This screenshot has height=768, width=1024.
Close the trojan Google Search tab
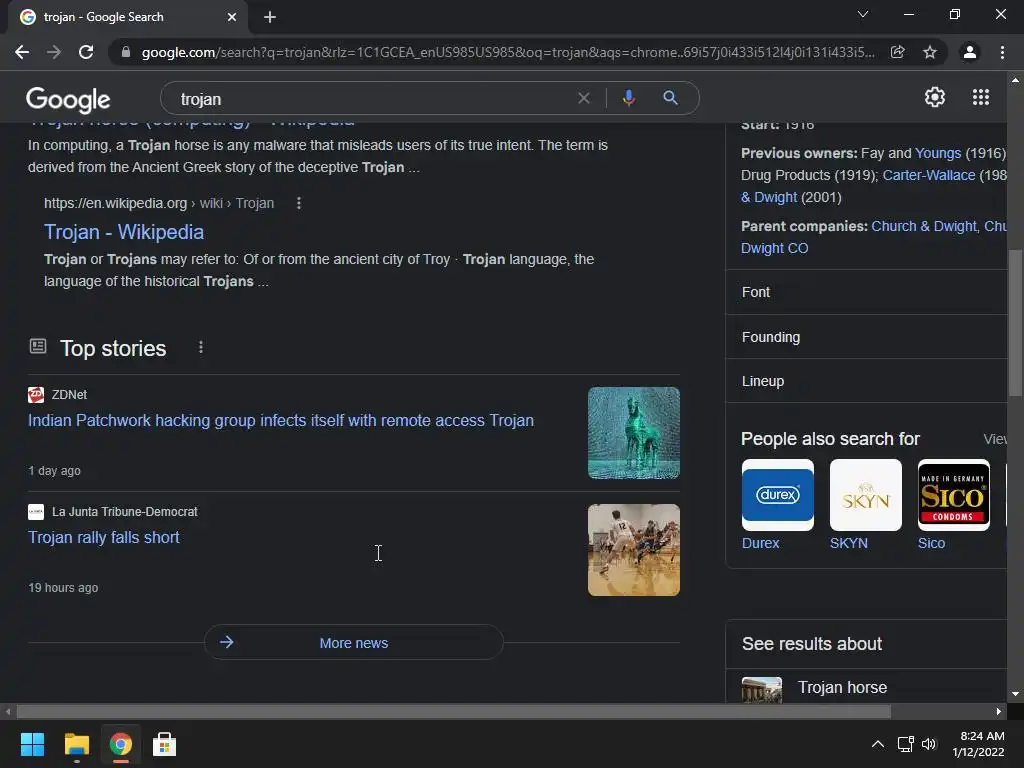(232, 17)
